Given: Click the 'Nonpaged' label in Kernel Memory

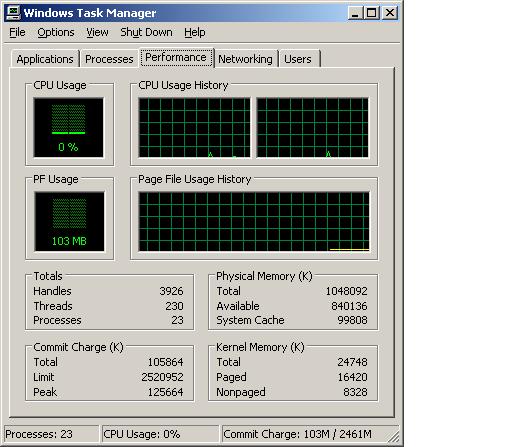Looking at the screenshot, I should [x=241, y=392].
